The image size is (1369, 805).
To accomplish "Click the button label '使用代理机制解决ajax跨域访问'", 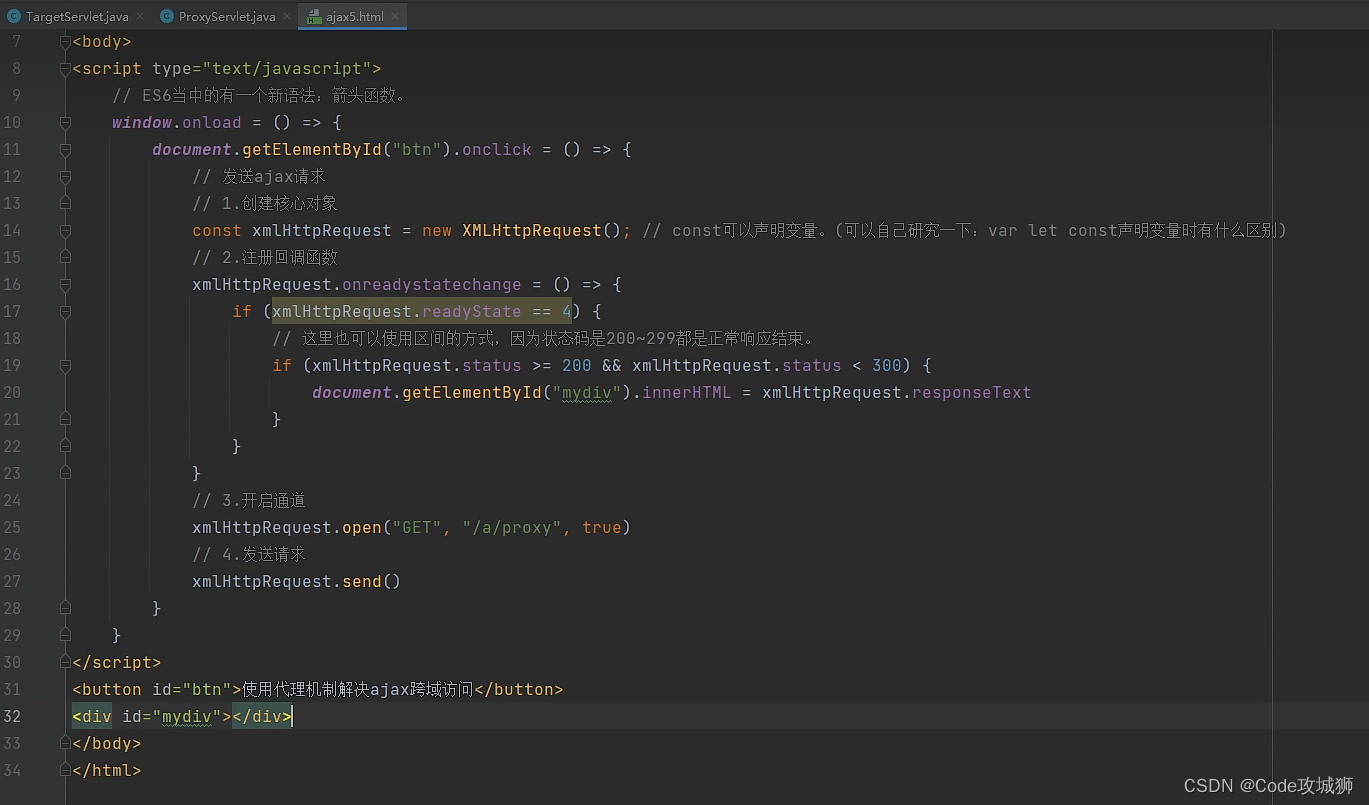I will [x=358, y=690].
